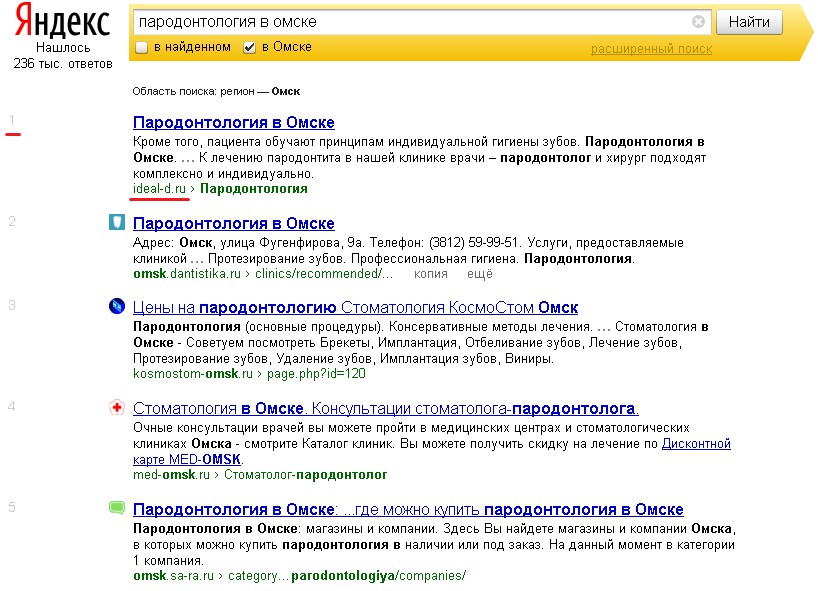
Task: Open the Цены на пародонтологию КосмоСтом result
Action: pyautogui.click(x=355, y=308)
